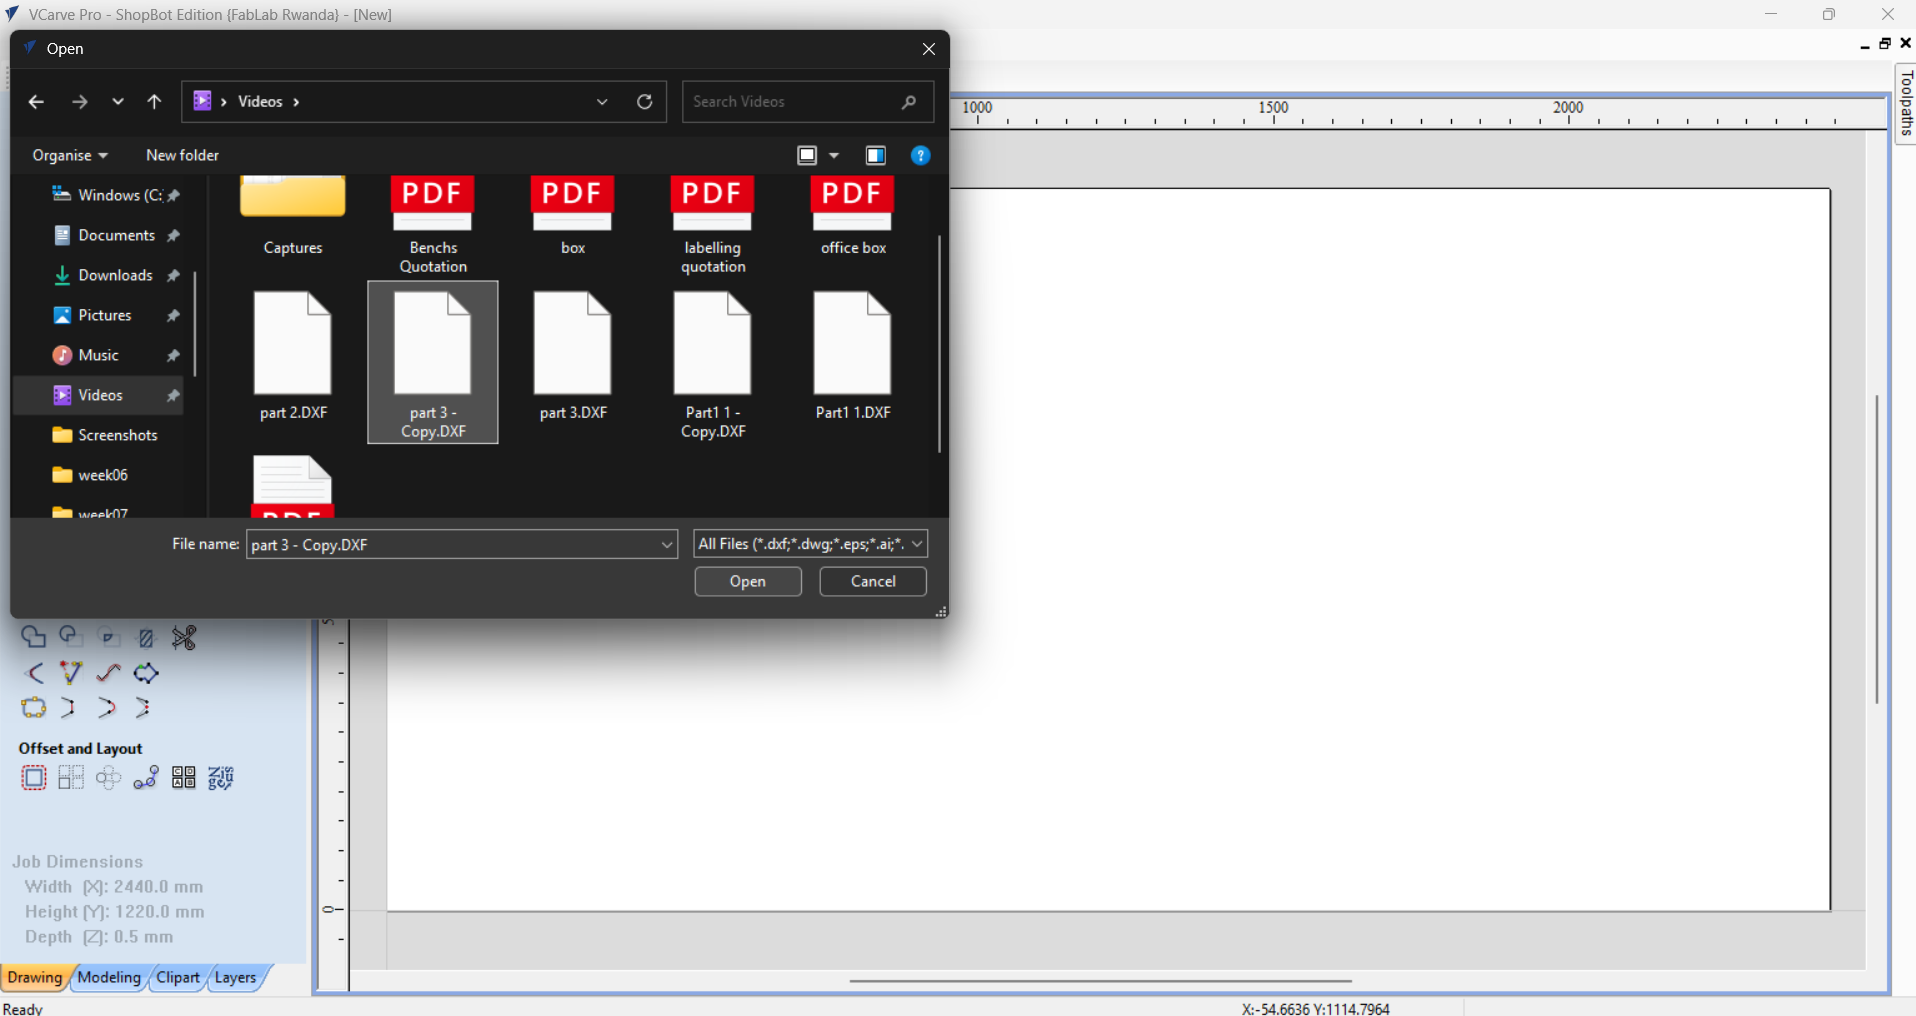Click the canvas vertical scrollbar
The height and width of the screenshot is (1016, 1916).
tap(1877, 549)
